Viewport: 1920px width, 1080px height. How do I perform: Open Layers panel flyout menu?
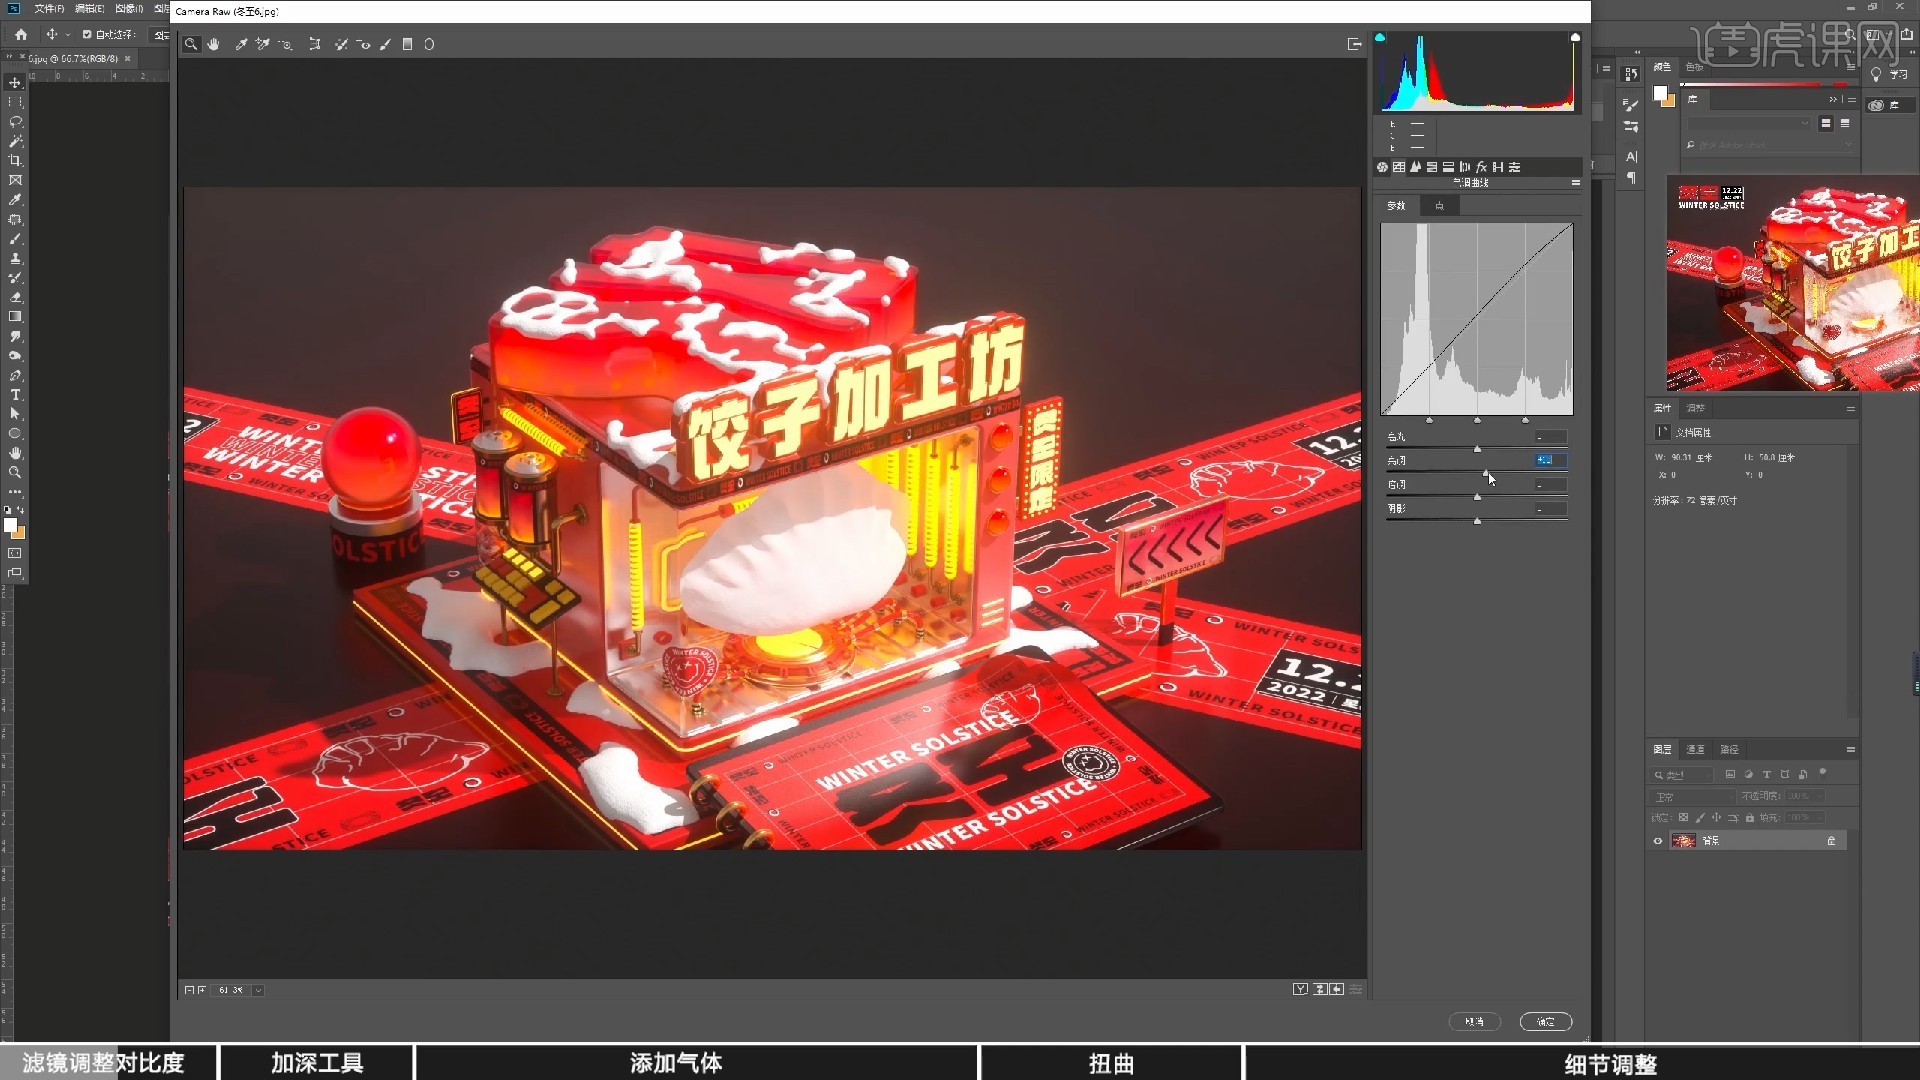1851,749
